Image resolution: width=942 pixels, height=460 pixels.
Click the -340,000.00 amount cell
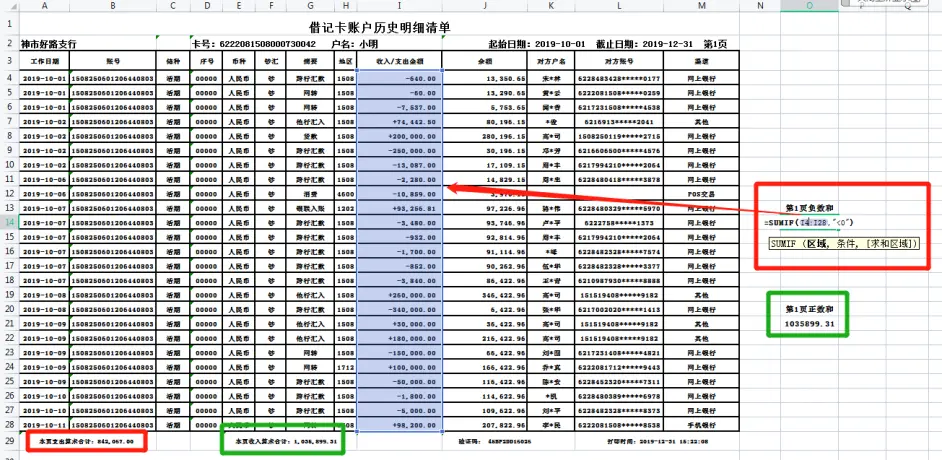point(399,309)
